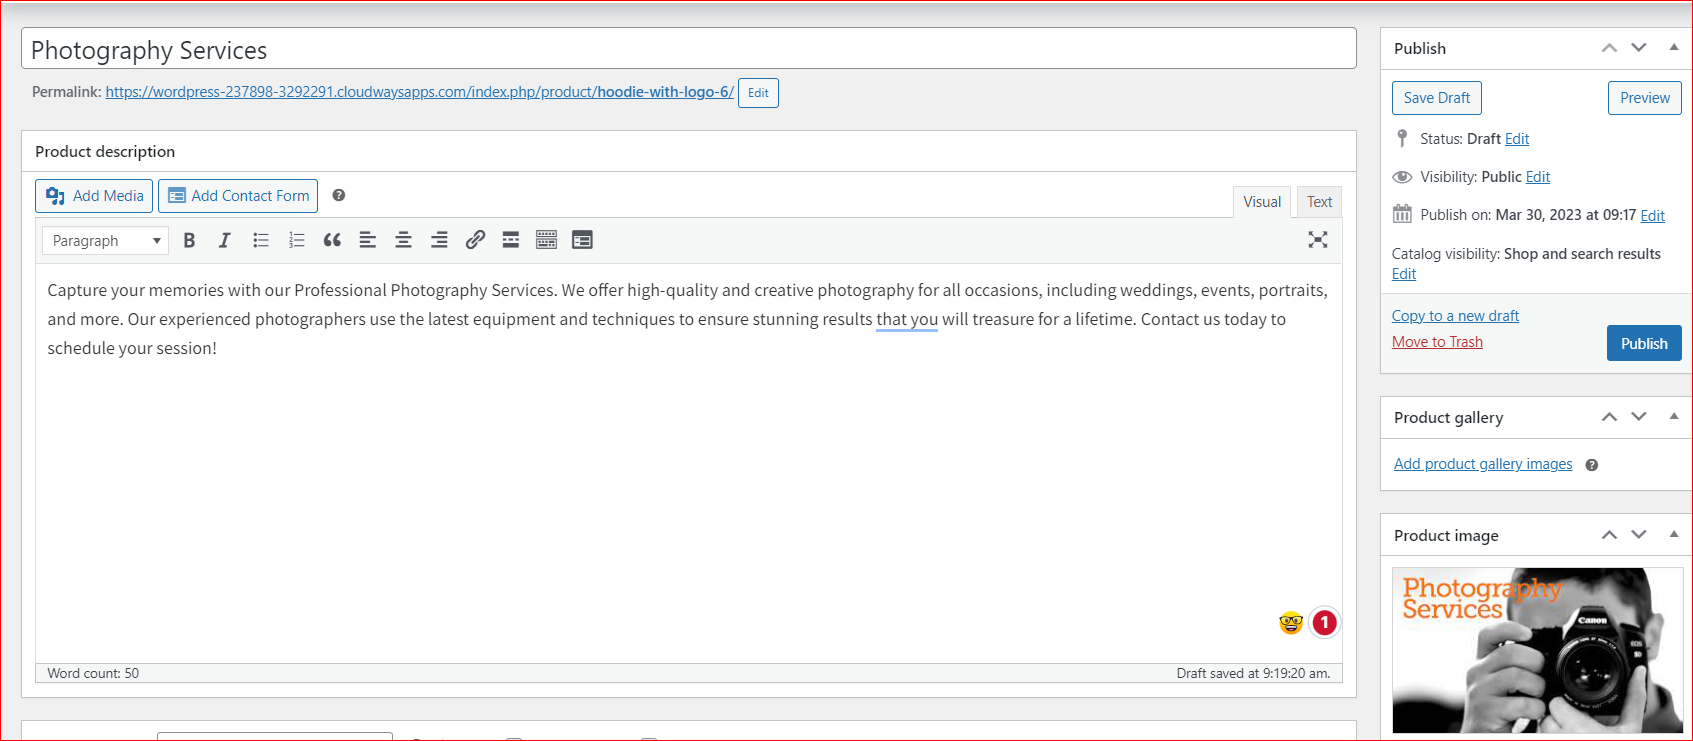
Task: Click the Add product gallery images link
Action: pos(1482,464)
